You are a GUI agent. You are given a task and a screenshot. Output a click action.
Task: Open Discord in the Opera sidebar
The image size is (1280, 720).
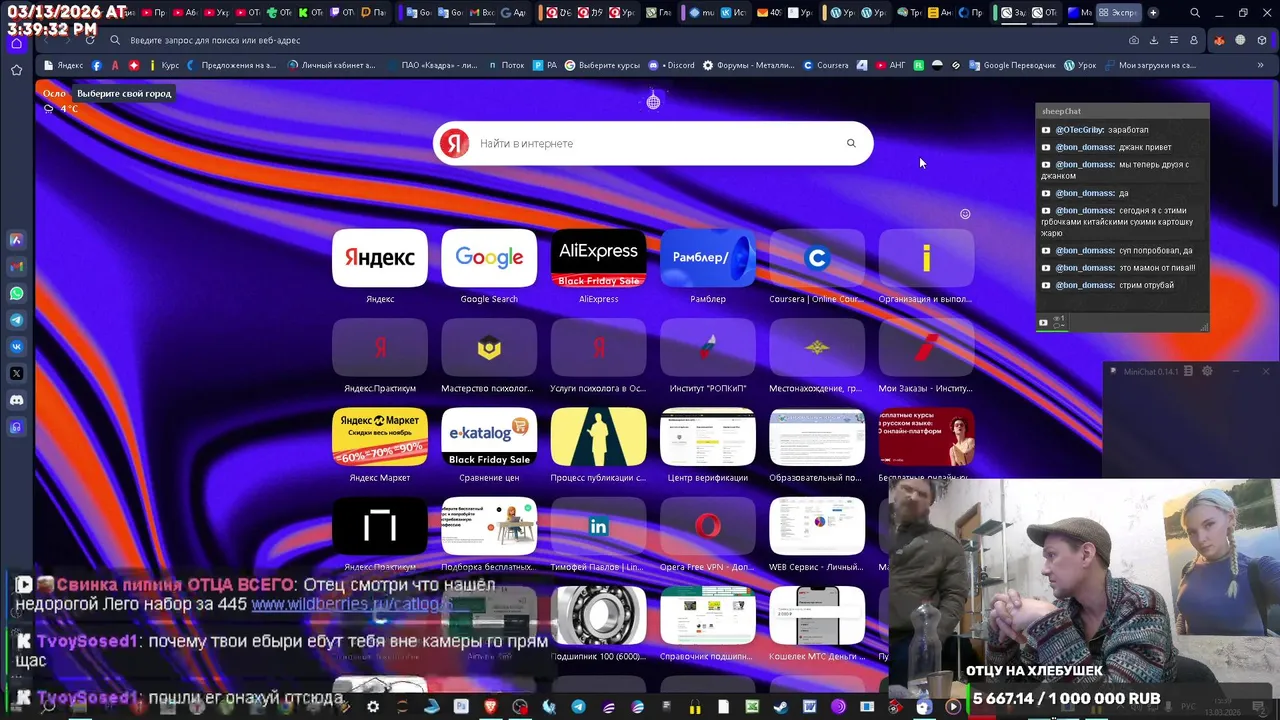click(16, 400)
